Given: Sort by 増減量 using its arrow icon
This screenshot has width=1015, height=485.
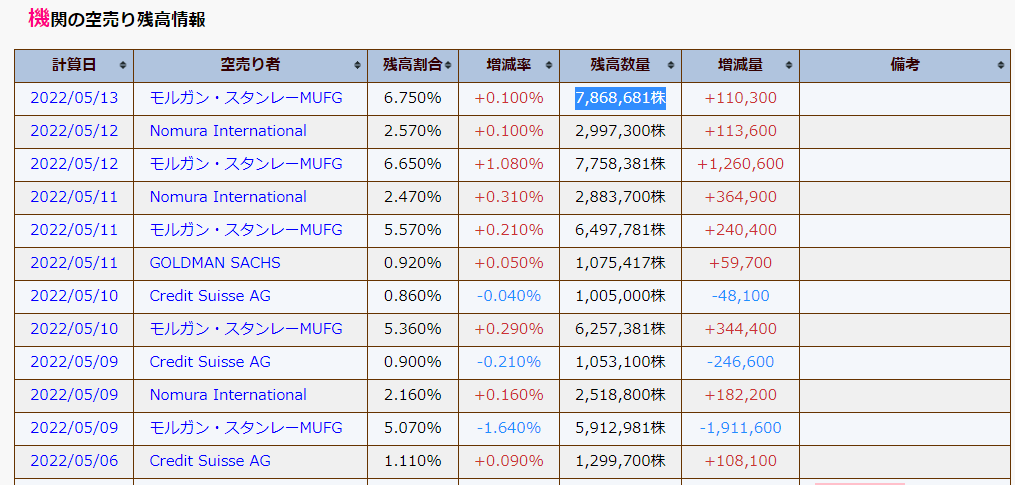Looking at the screenshot, I should 789,65.
